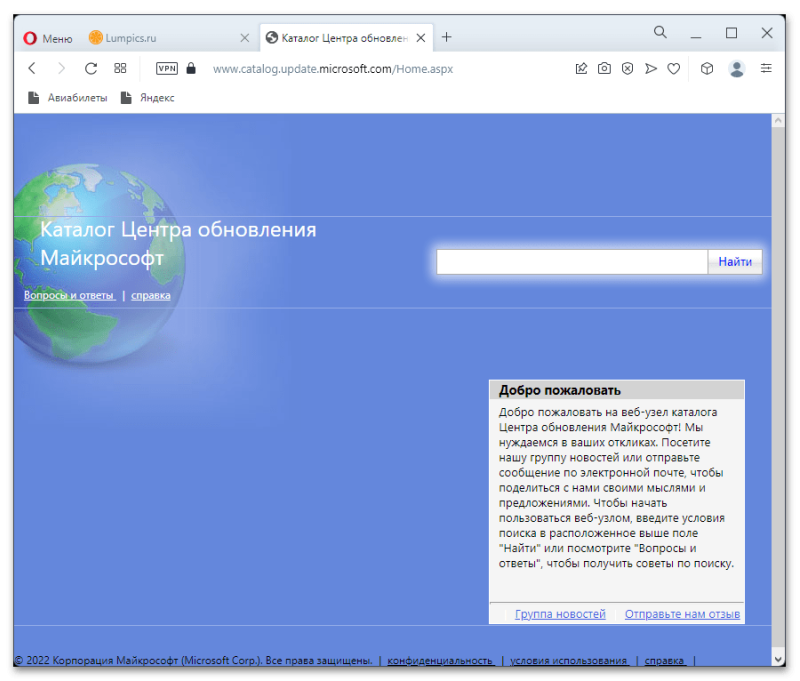The width and height of the screenshot is (800, 681).
Task: Close the Каталог Центра обновления tab
Action: coord(421,38)
